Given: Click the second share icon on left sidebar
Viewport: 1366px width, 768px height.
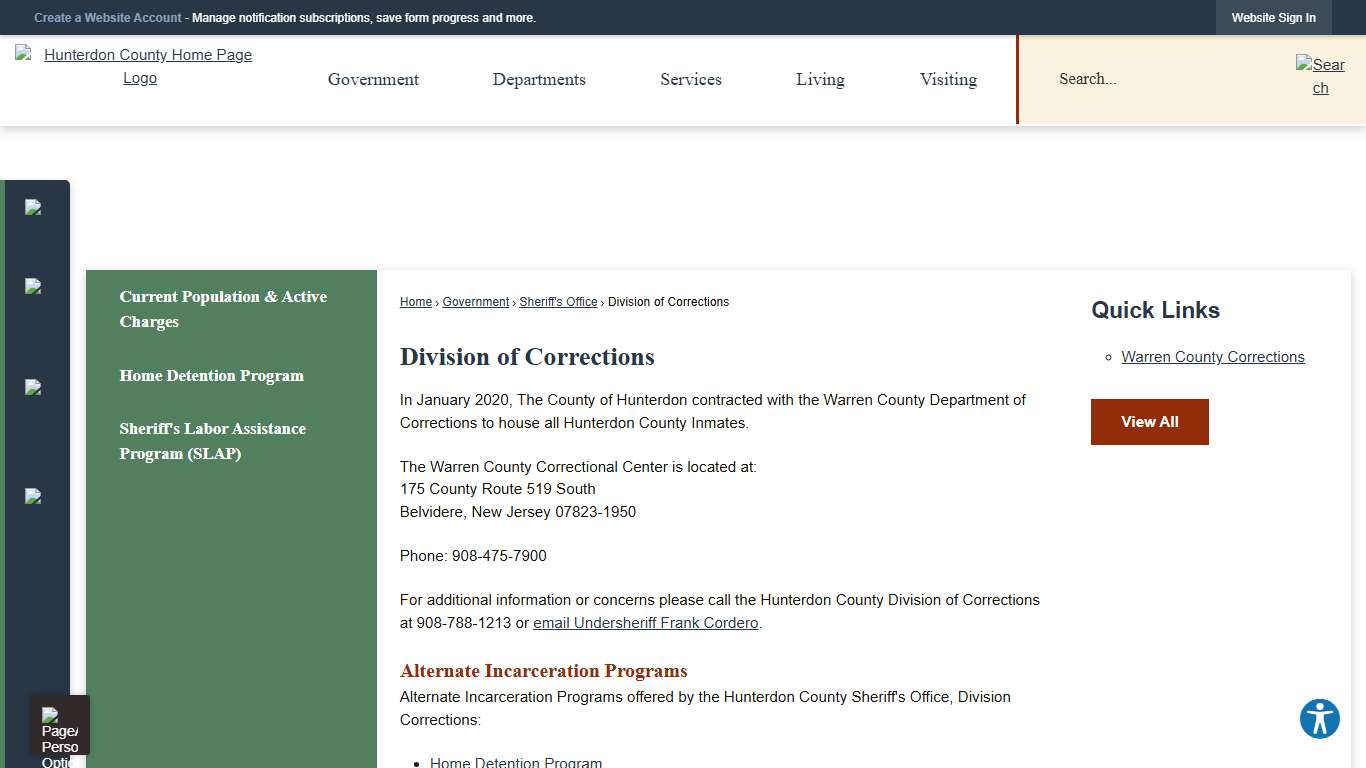Looking at the screenshot, I should (31, 287).
